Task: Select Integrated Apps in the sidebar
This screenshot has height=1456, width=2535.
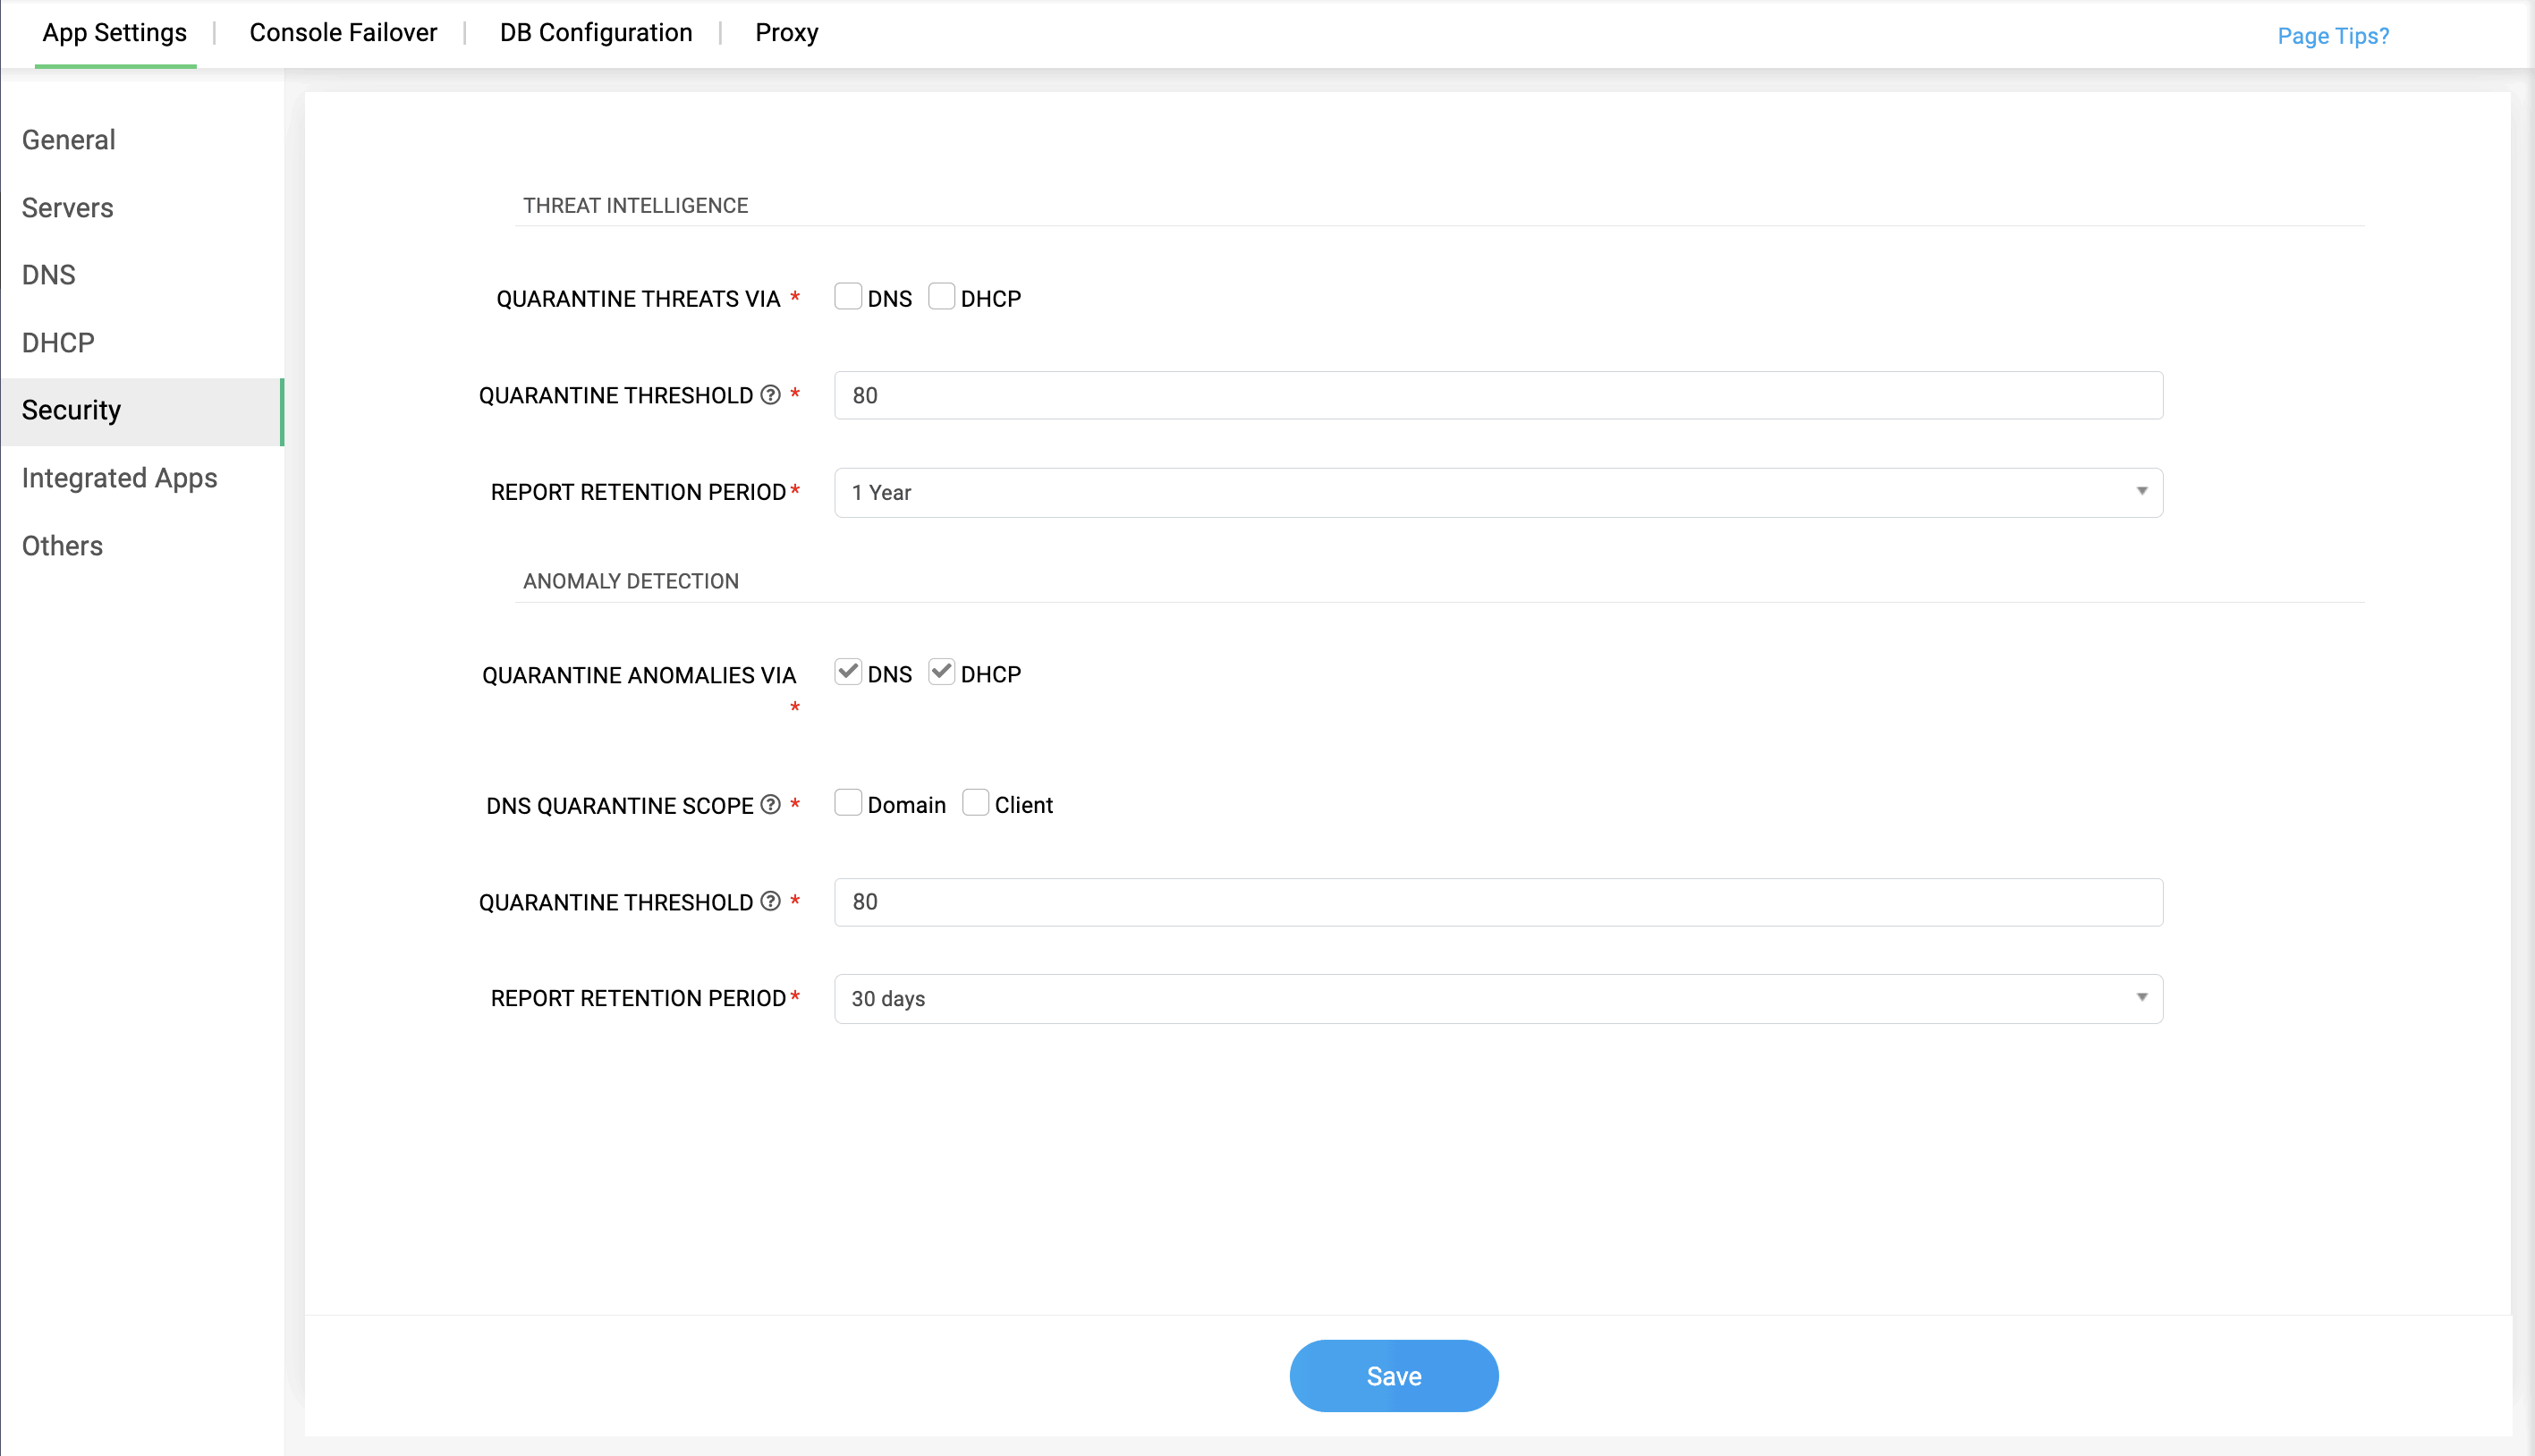Action: point(119,478)
